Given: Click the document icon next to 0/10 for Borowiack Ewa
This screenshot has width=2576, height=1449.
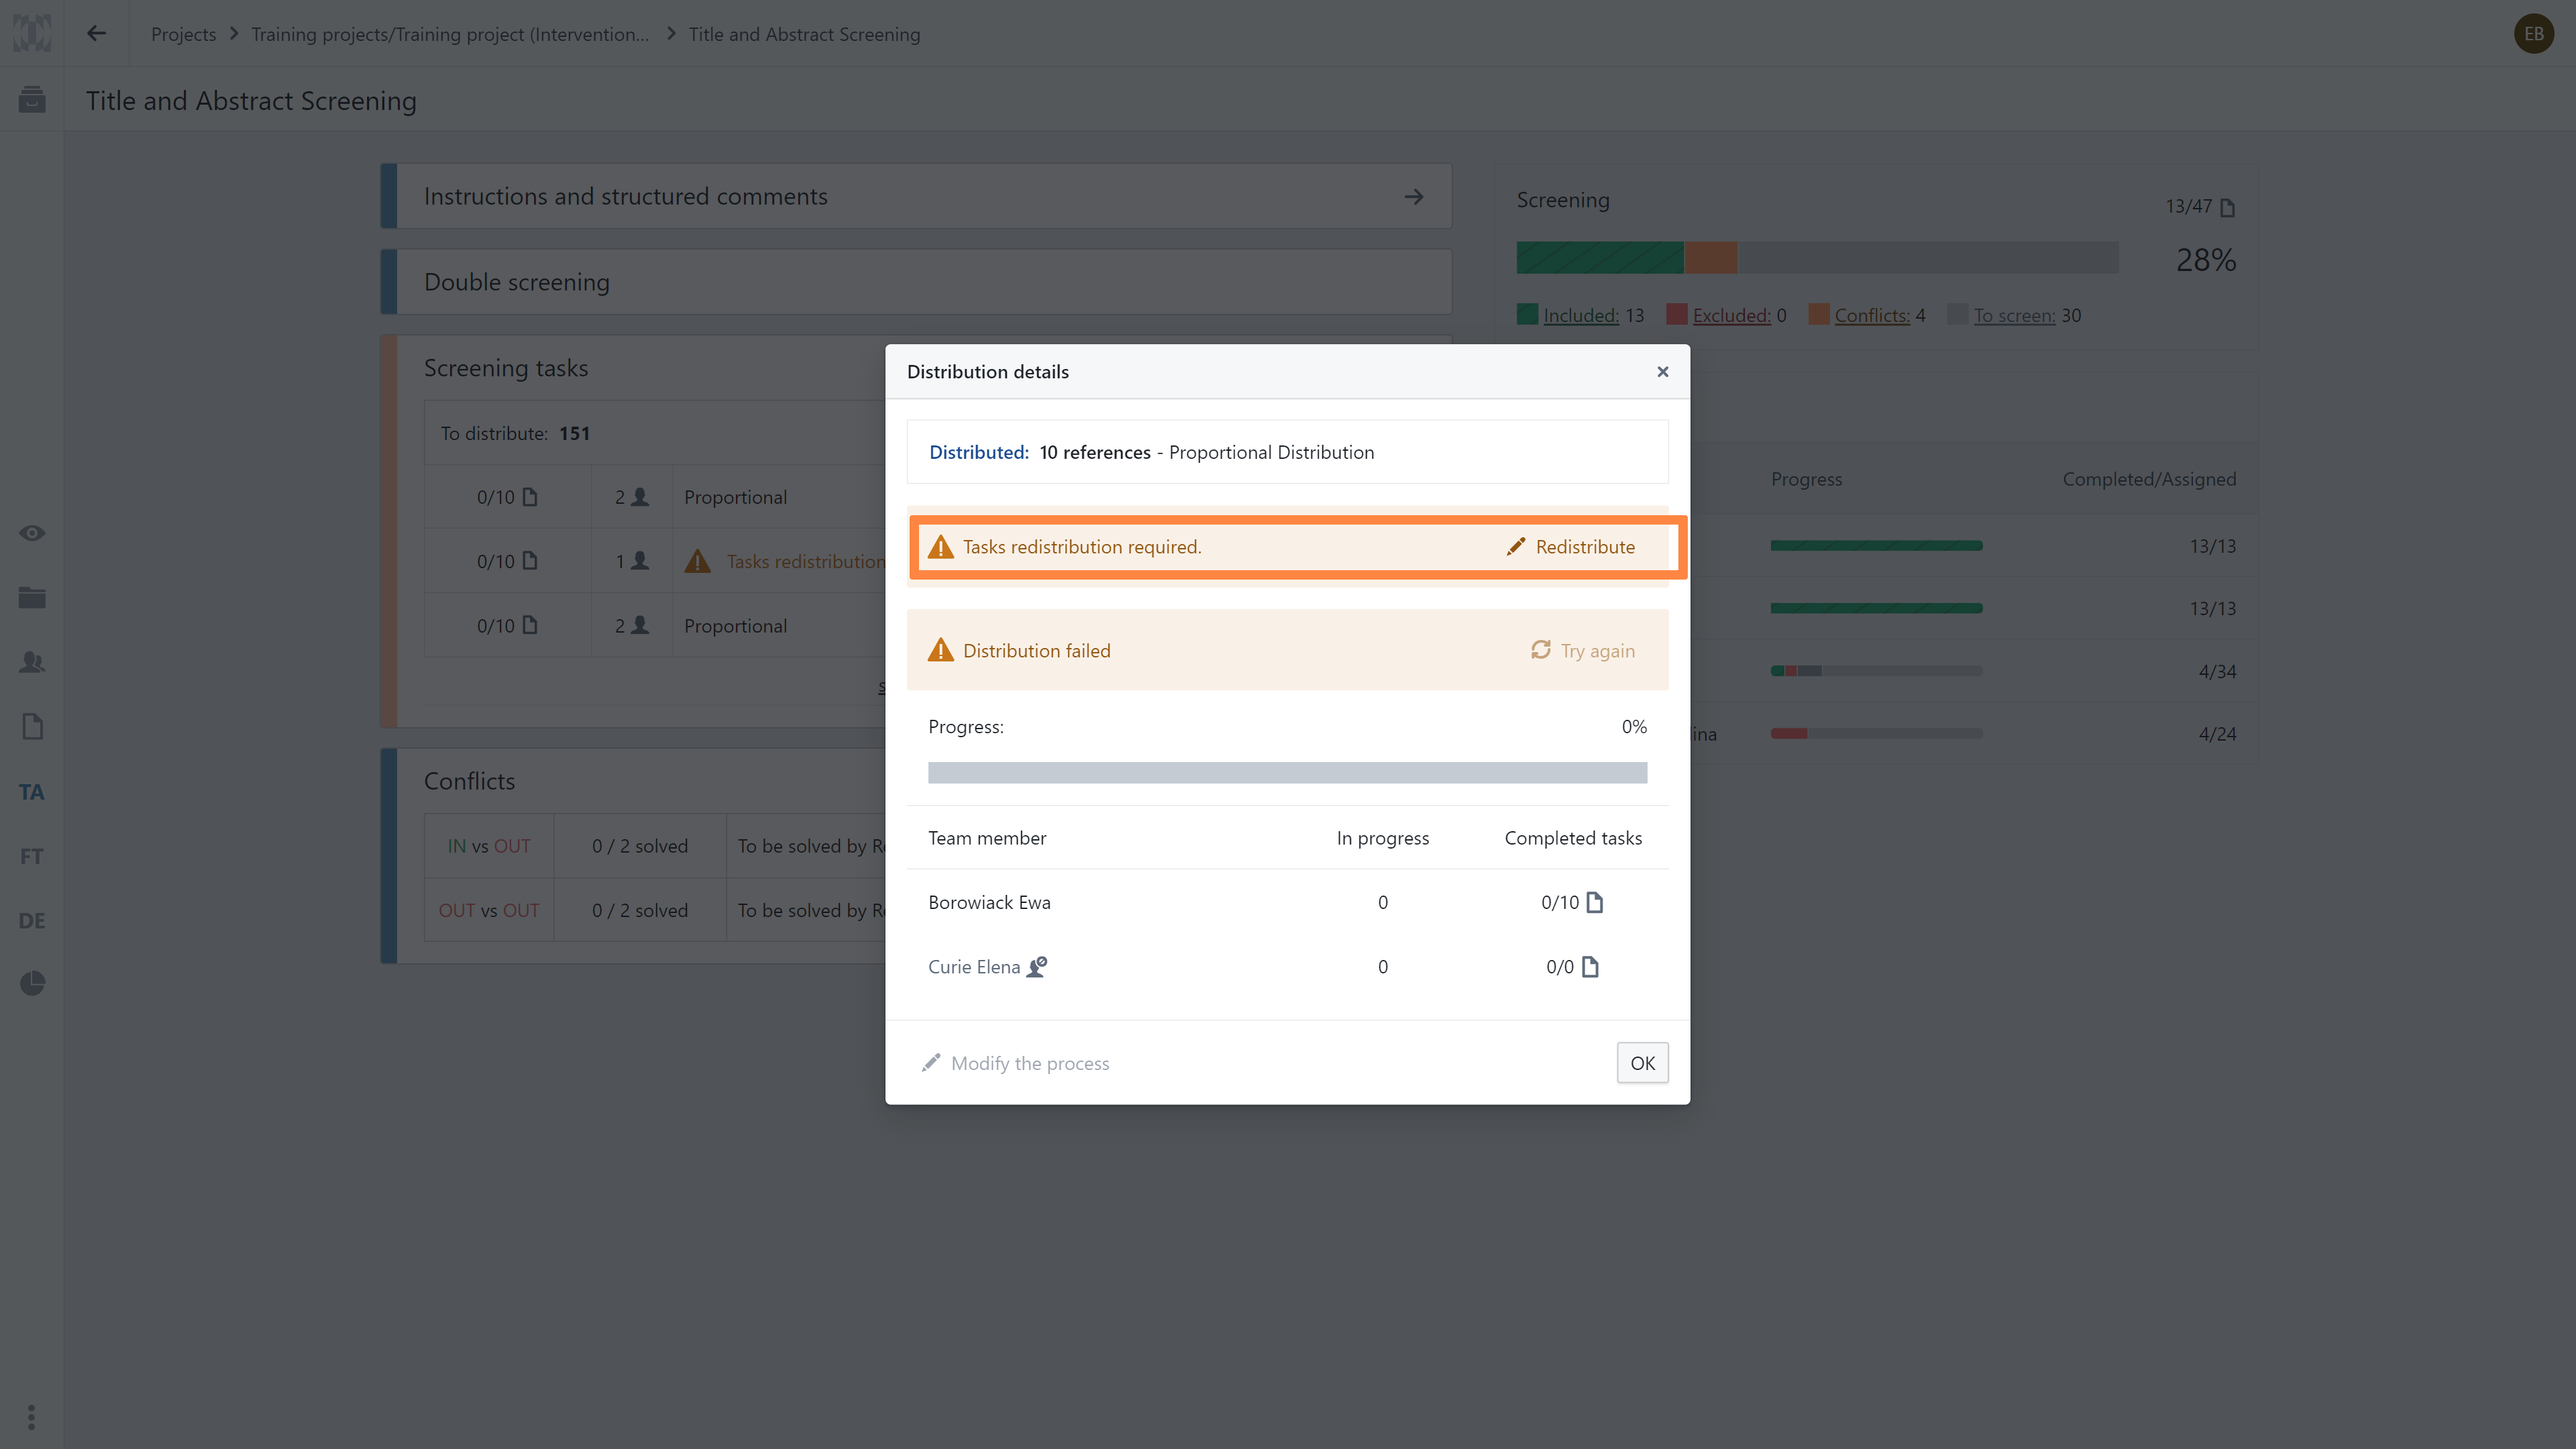Looking at the screenshot, I should point(1595,903).
